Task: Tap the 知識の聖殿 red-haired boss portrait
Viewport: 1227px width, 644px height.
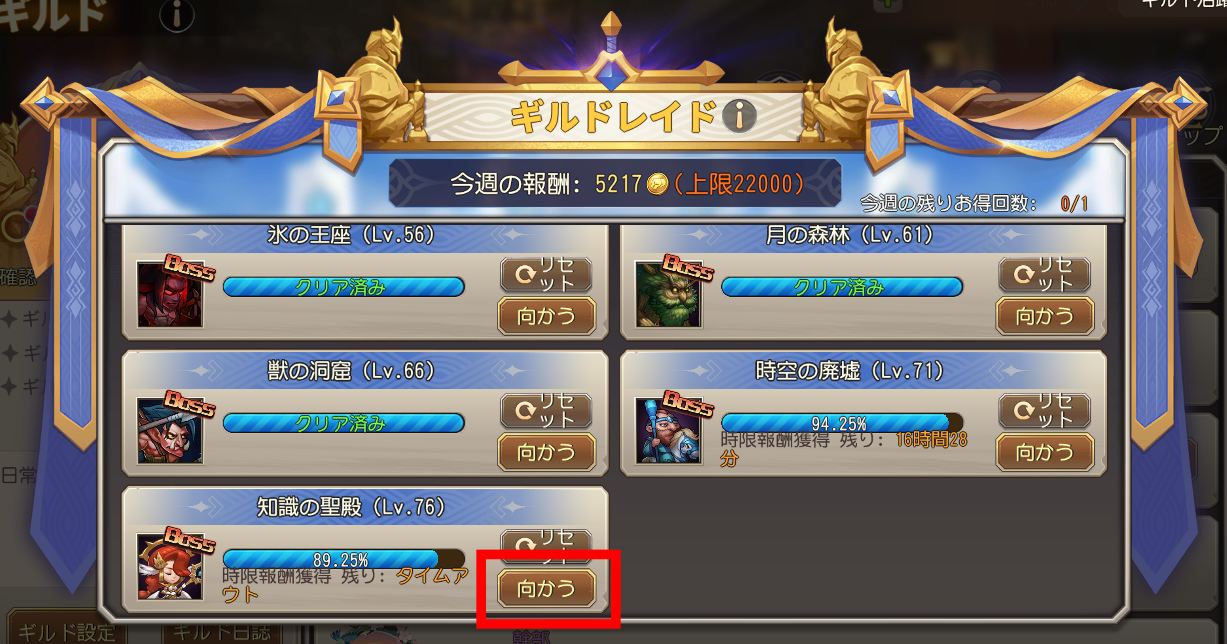Action: (x=169, y=566)
